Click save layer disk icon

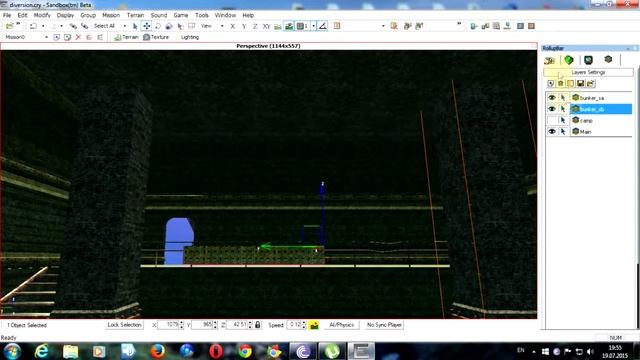[580, 84]
